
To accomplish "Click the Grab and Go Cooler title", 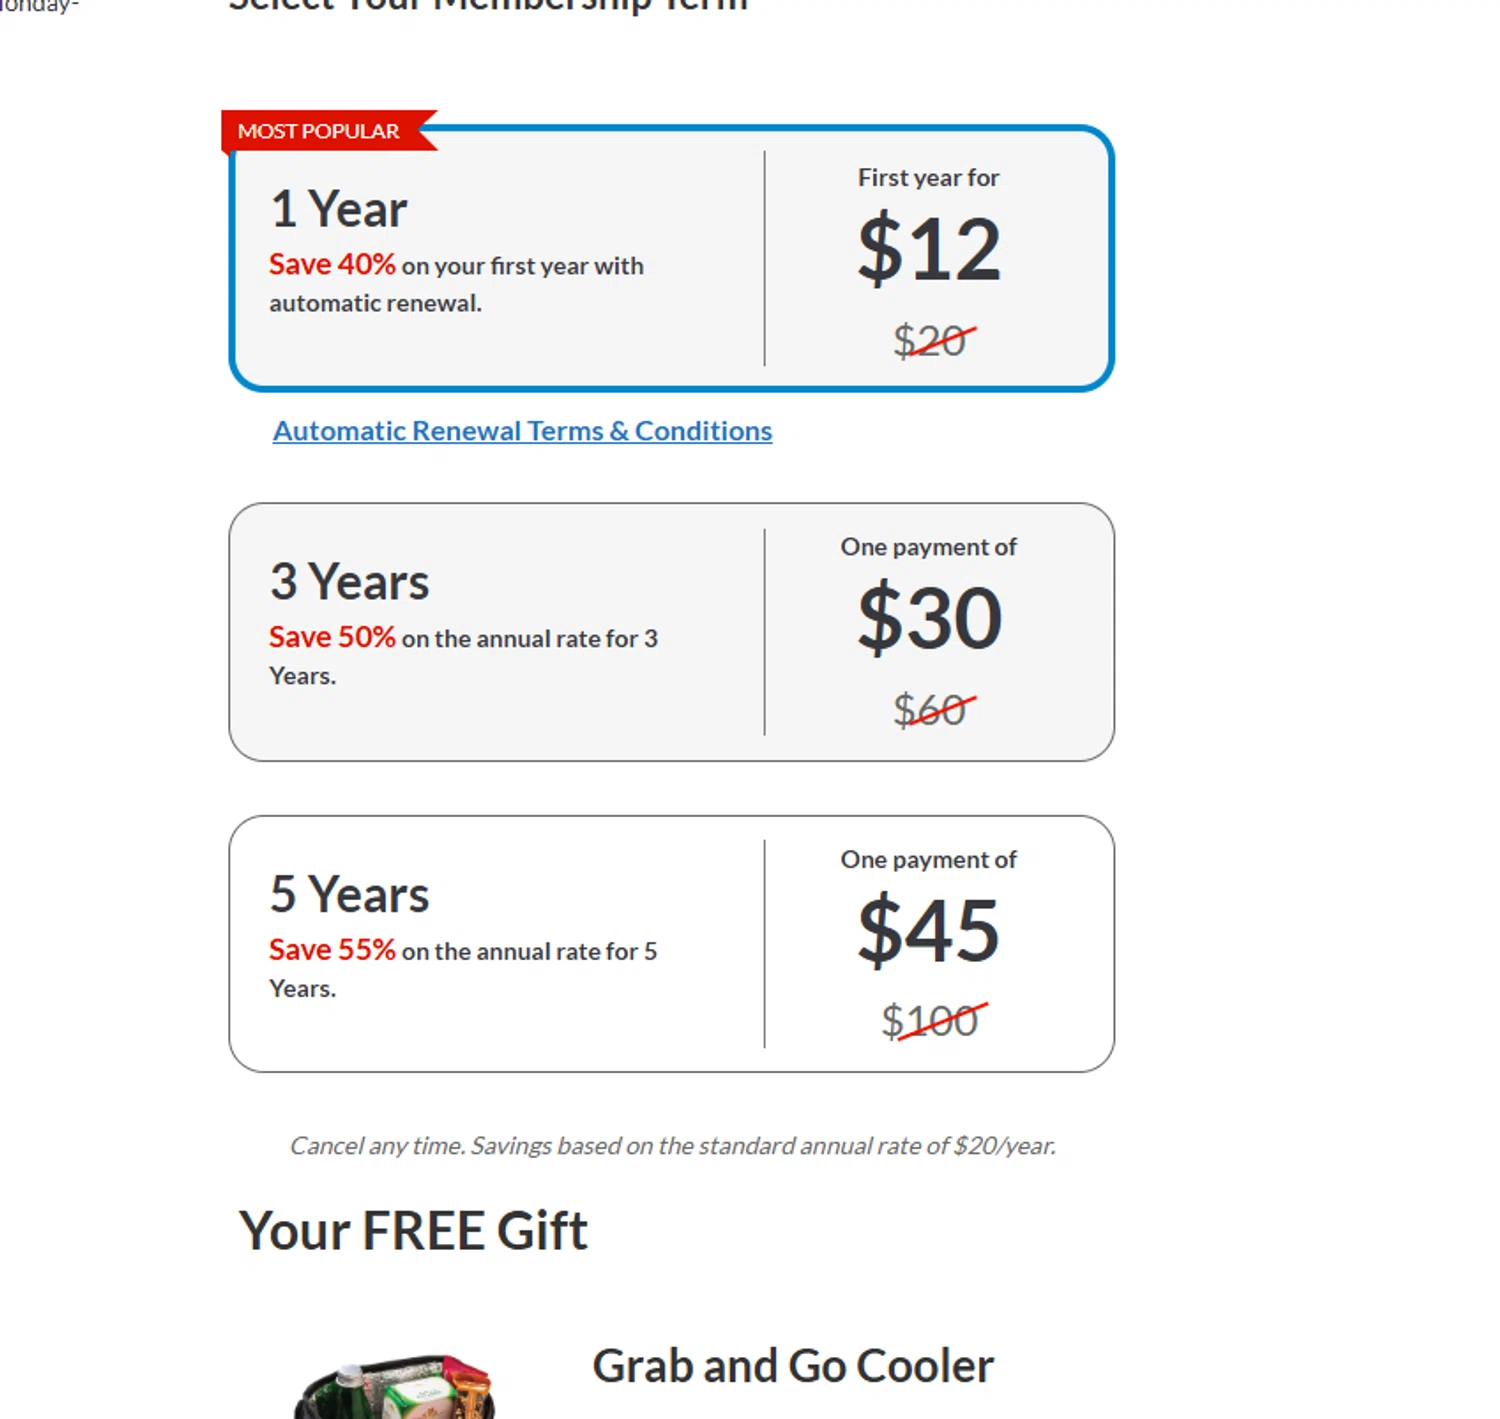I will [x=793, y=1366].
